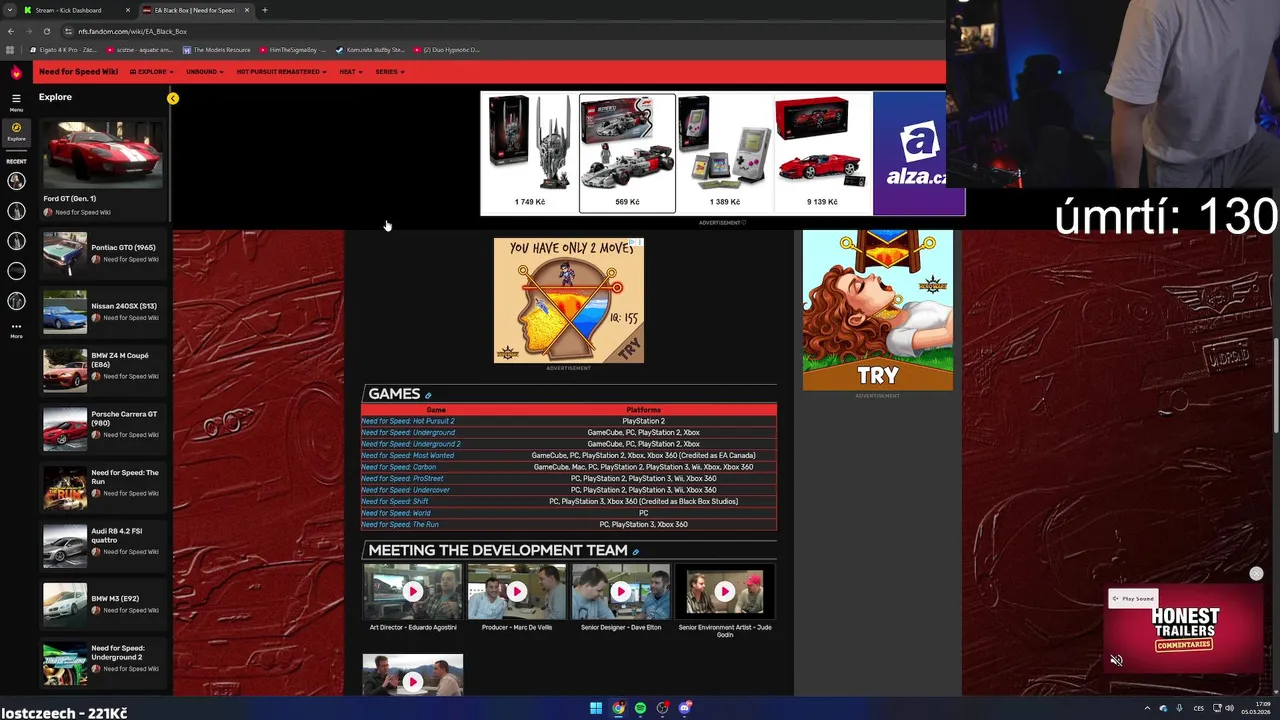Edit the Meeting the Development Team section
1280x720 pixels.
(x=635, y=551)
